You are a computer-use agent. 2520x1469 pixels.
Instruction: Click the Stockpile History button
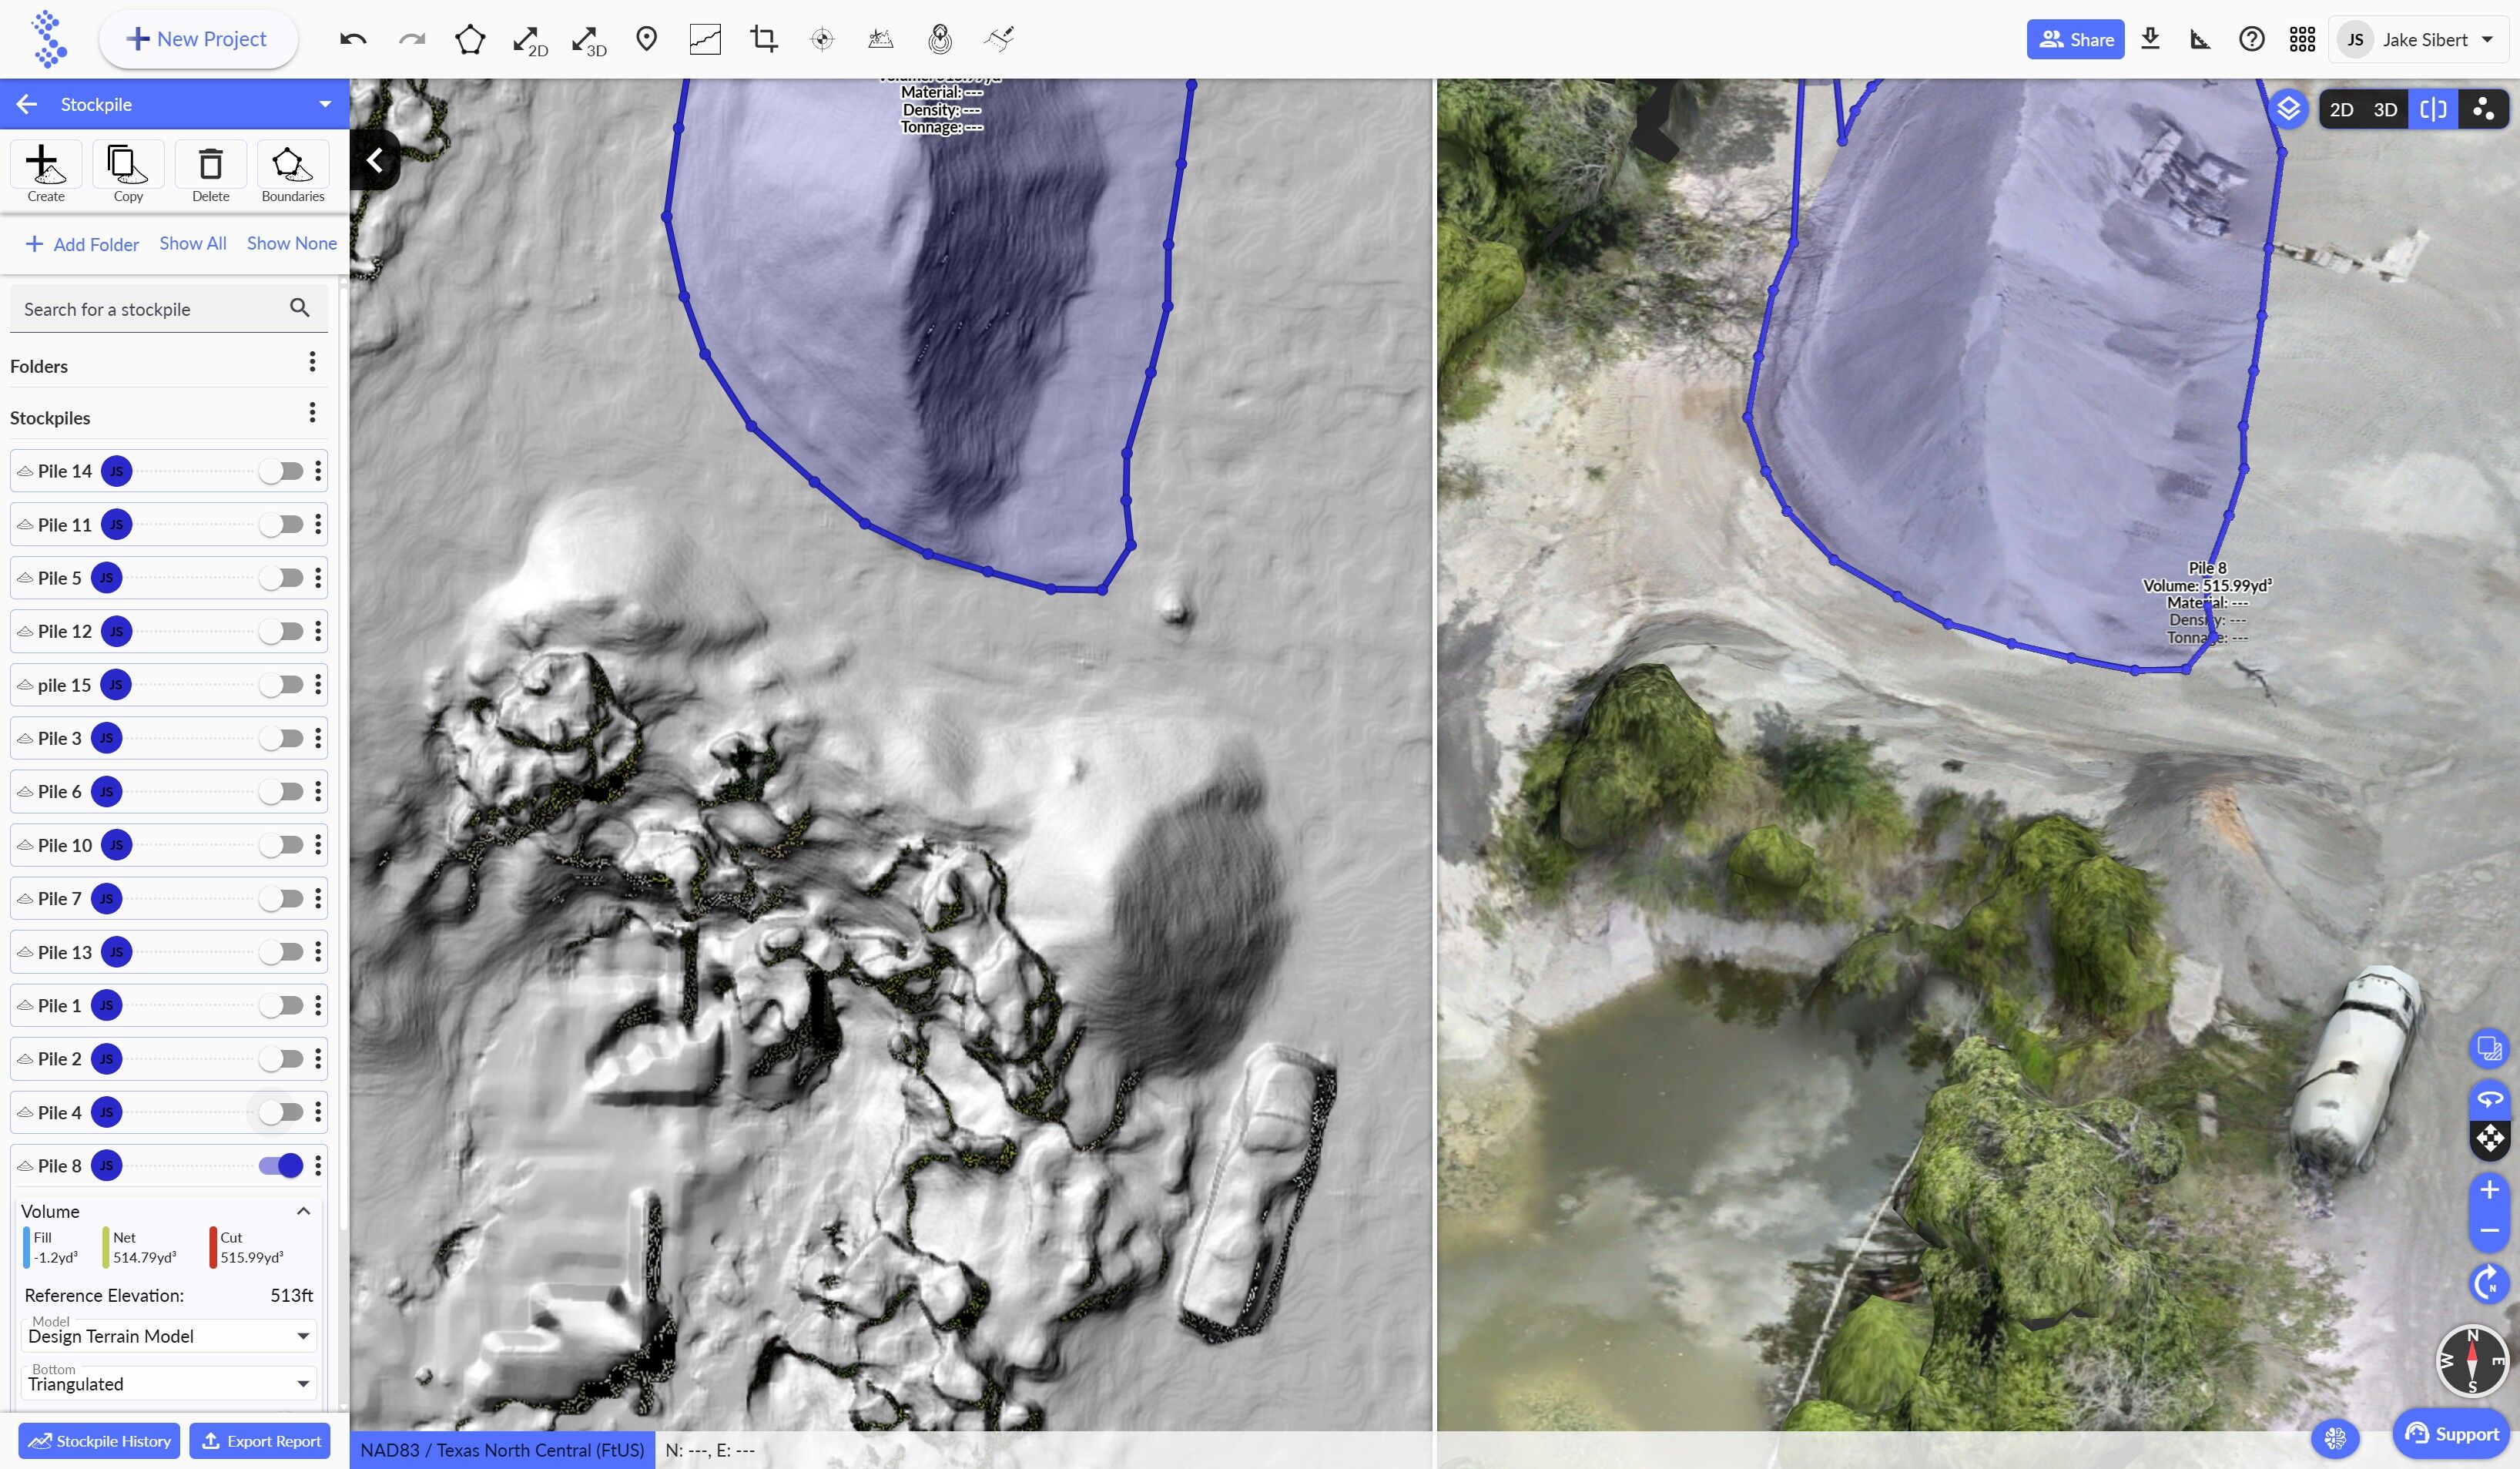click(x=99, y=1441)
